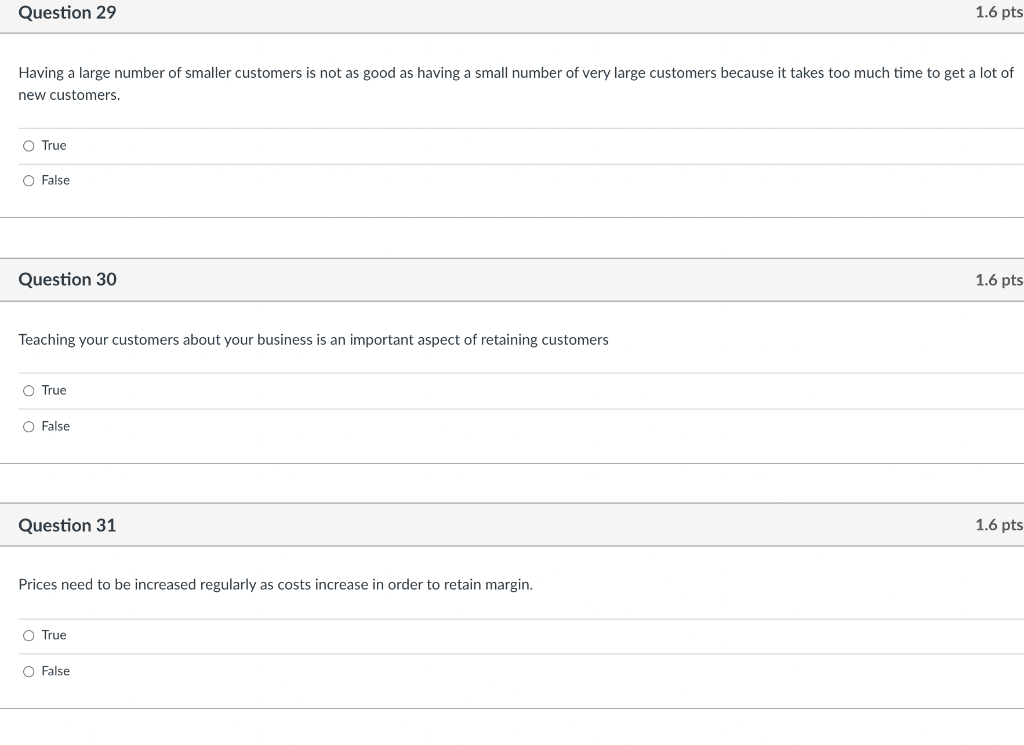Image resolution: width=1024 pixels, height=745 pixels.
Task: Choose False radio button for Question 30
Action: (x=29, y=427)
